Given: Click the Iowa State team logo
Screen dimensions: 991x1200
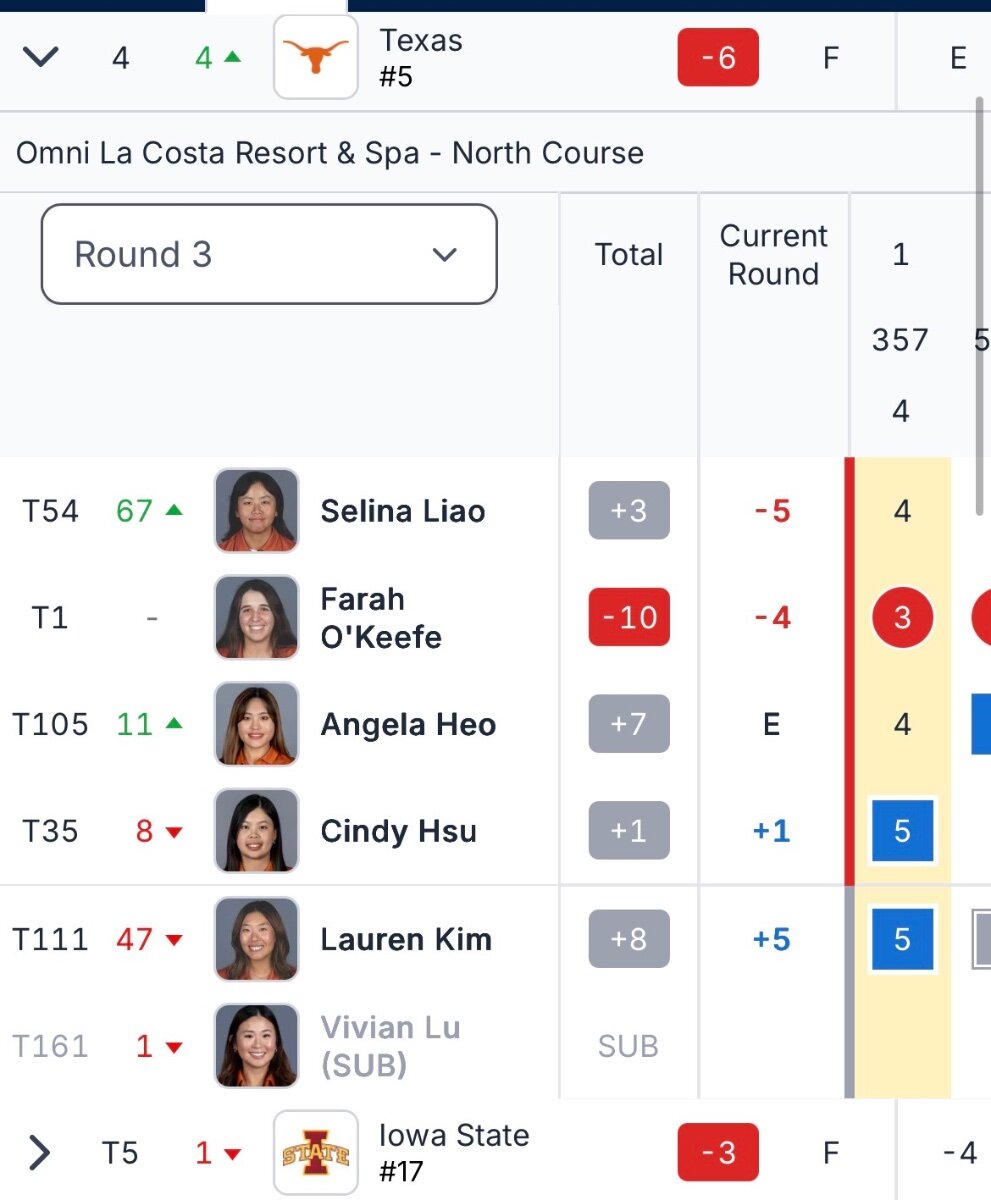Looking at the screenshot, I should pyautogui.click(x=316, y=1153).
